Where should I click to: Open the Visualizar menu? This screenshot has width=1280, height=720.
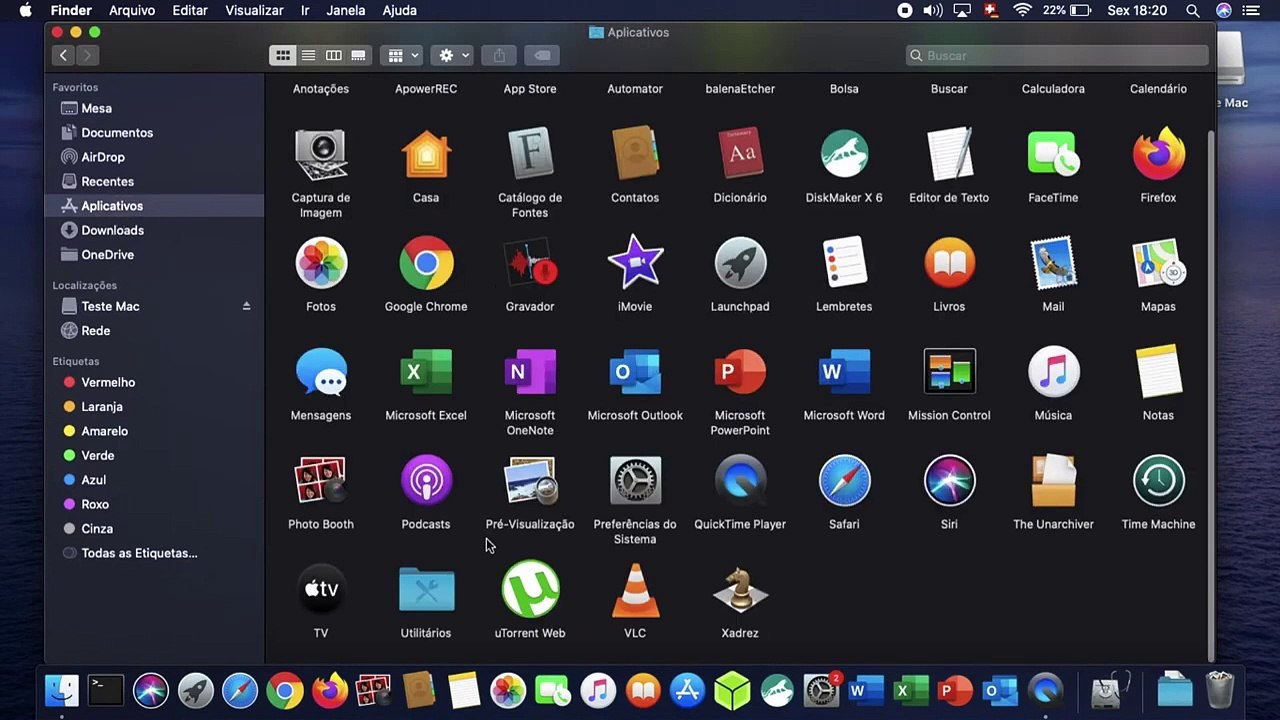pyautogui.click(x=254, y=10)
